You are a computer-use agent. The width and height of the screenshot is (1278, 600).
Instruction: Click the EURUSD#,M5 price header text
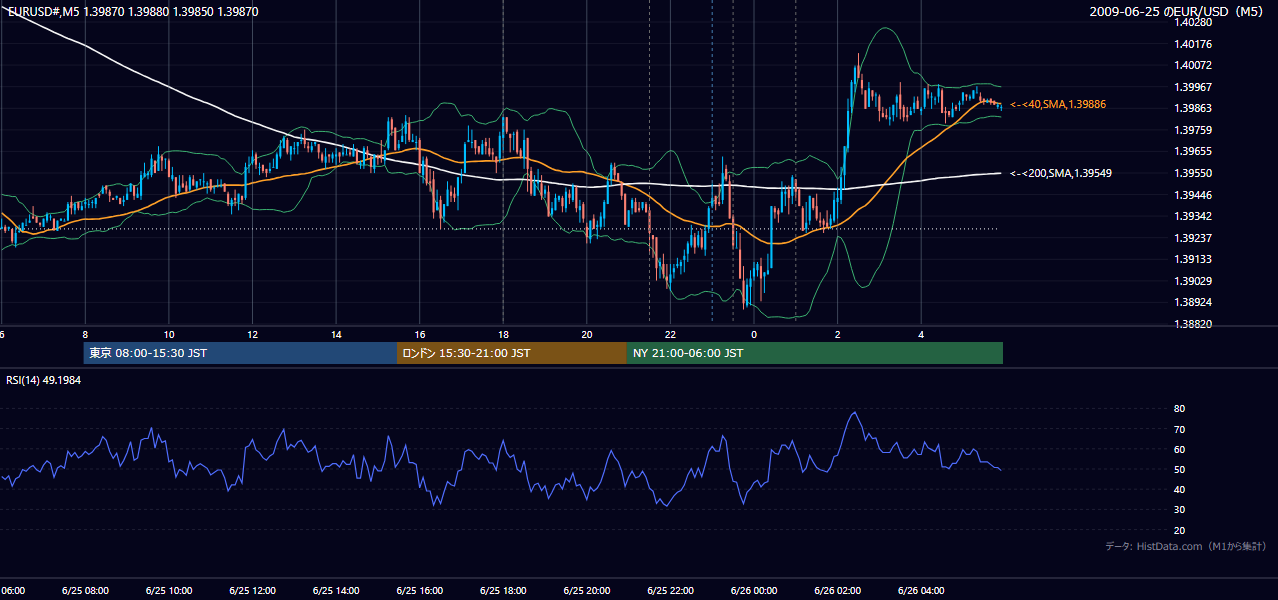click(132, 11)
